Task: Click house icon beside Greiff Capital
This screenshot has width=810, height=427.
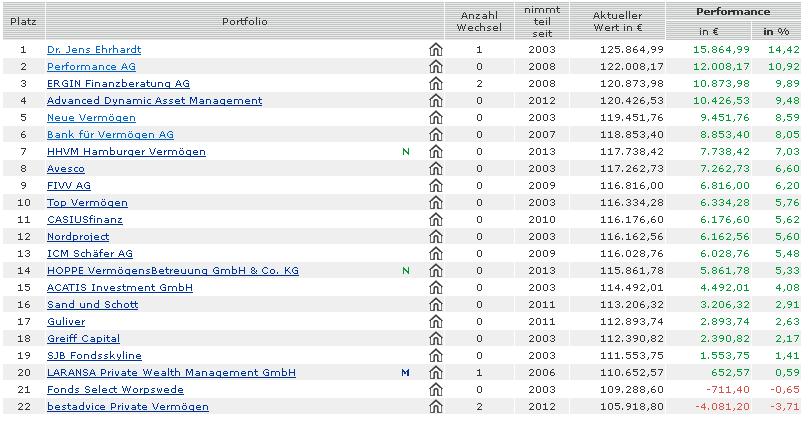Action: point(435,339)
